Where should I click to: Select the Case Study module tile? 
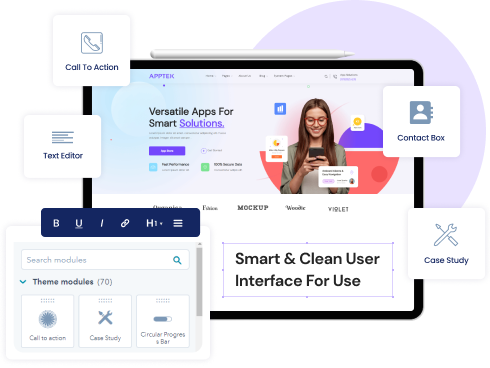tap(105, 321)
